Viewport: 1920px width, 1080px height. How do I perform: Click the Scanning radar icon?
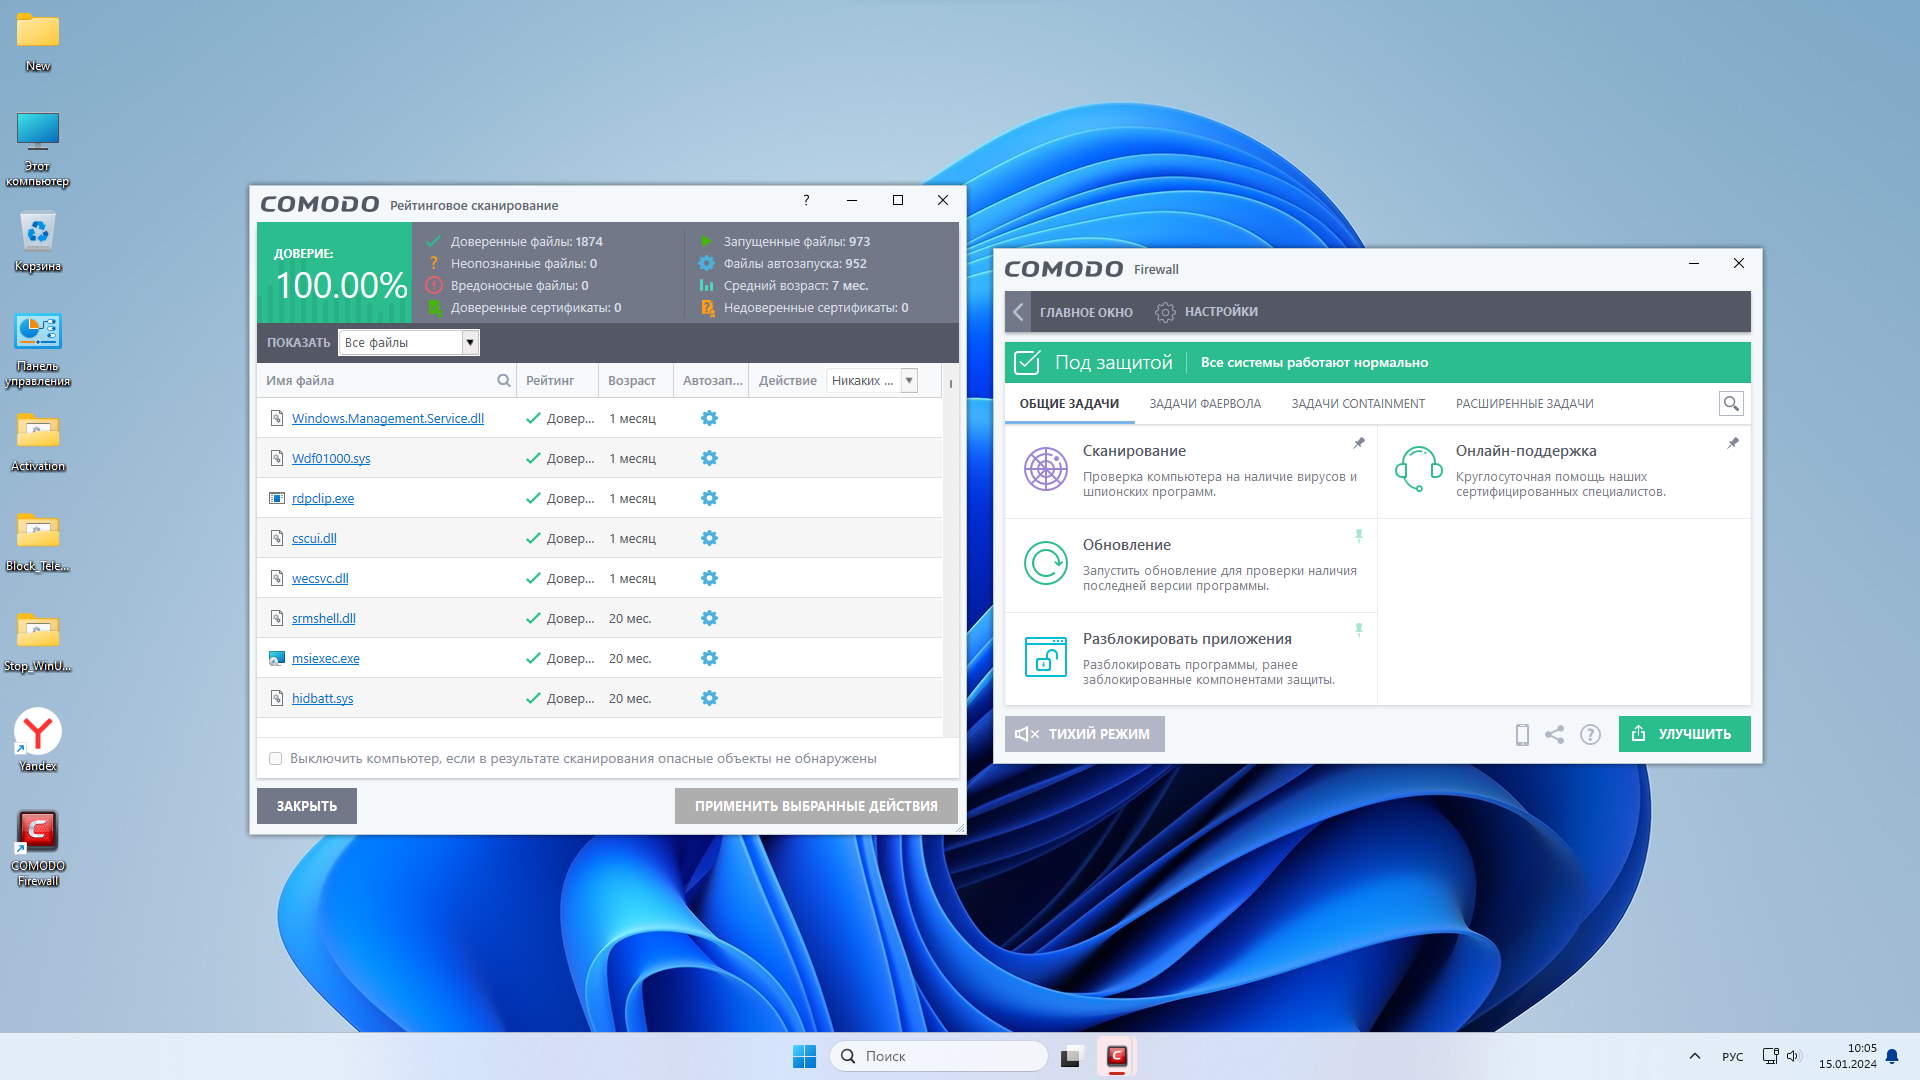click(x=1045, y=469)
